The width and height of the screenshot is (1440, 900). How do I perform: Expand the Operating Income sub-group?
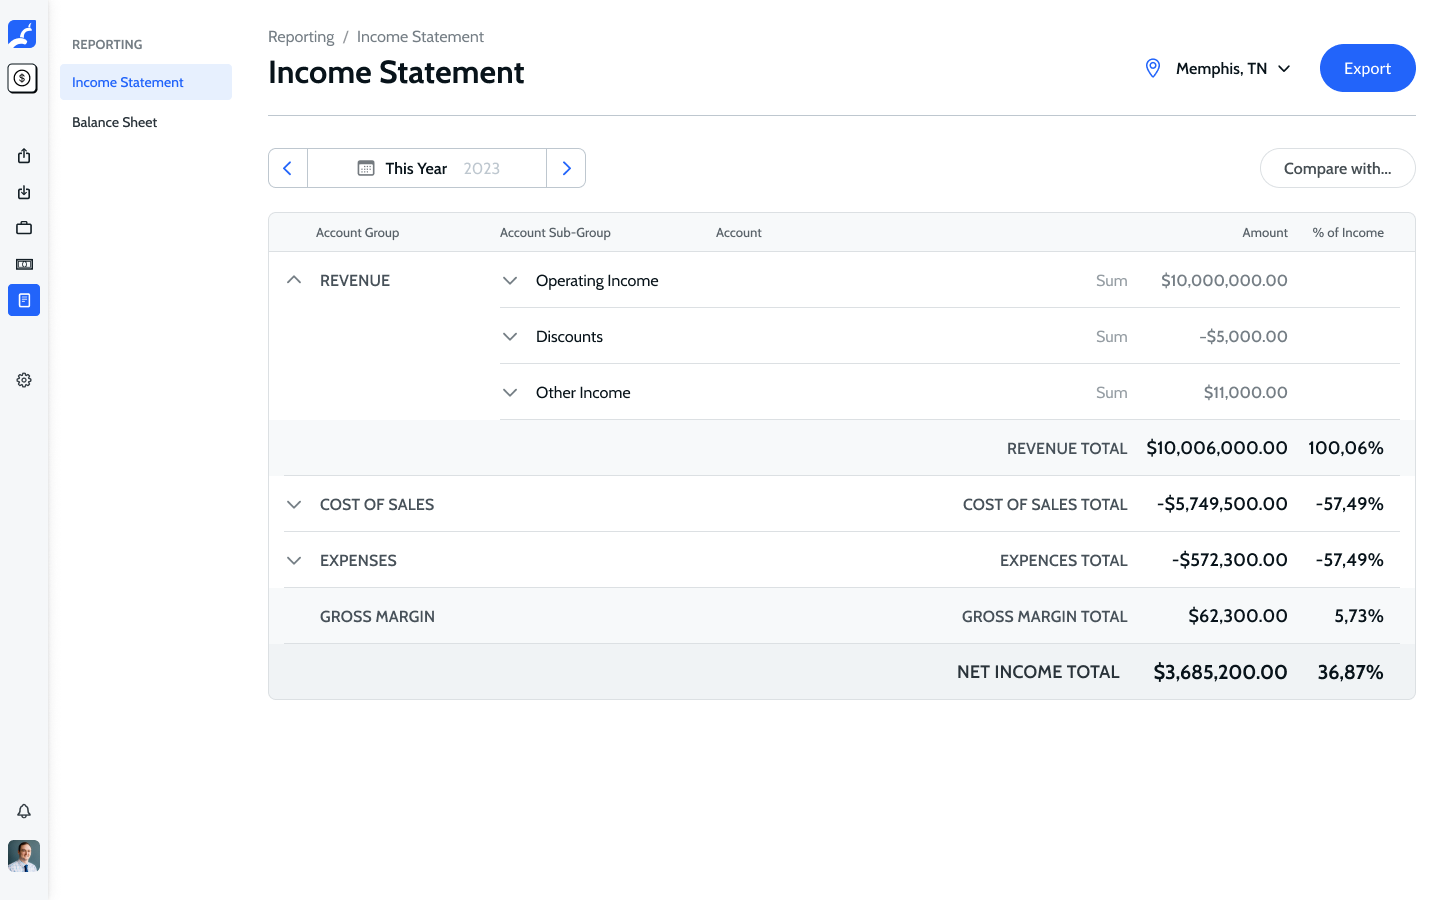coord(510,281)
